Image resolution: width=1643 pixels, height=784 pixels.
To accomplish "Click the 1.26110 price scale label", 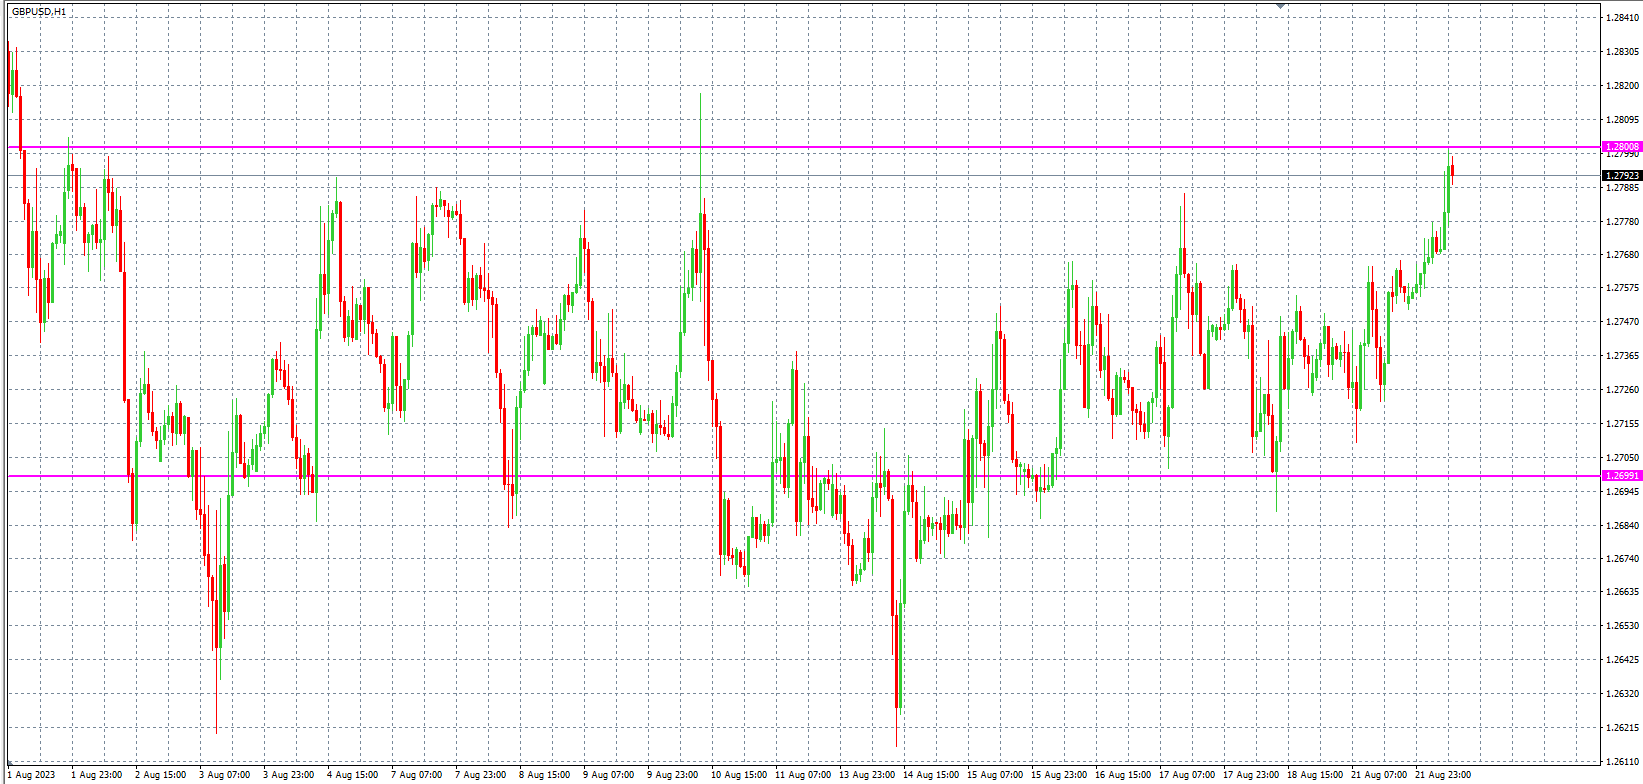I will point(1622,761).
